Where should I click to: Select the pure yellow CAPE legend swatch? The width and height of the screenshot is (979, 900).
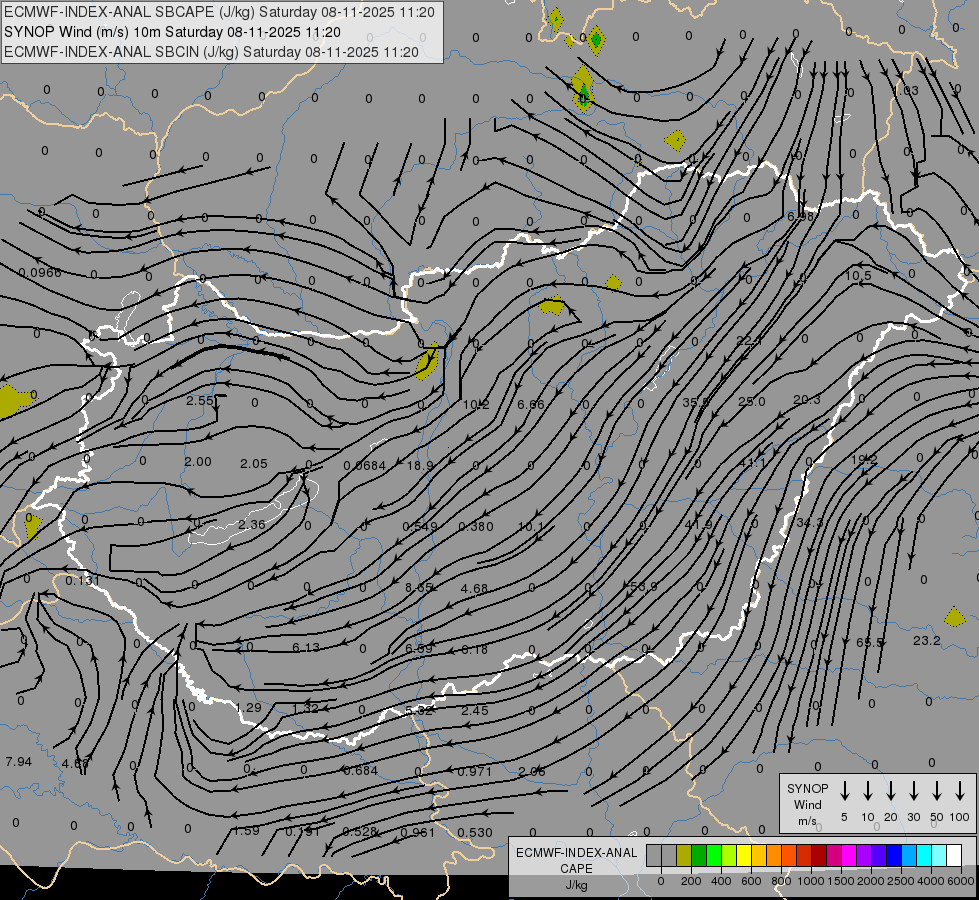[x=744, y=856]
